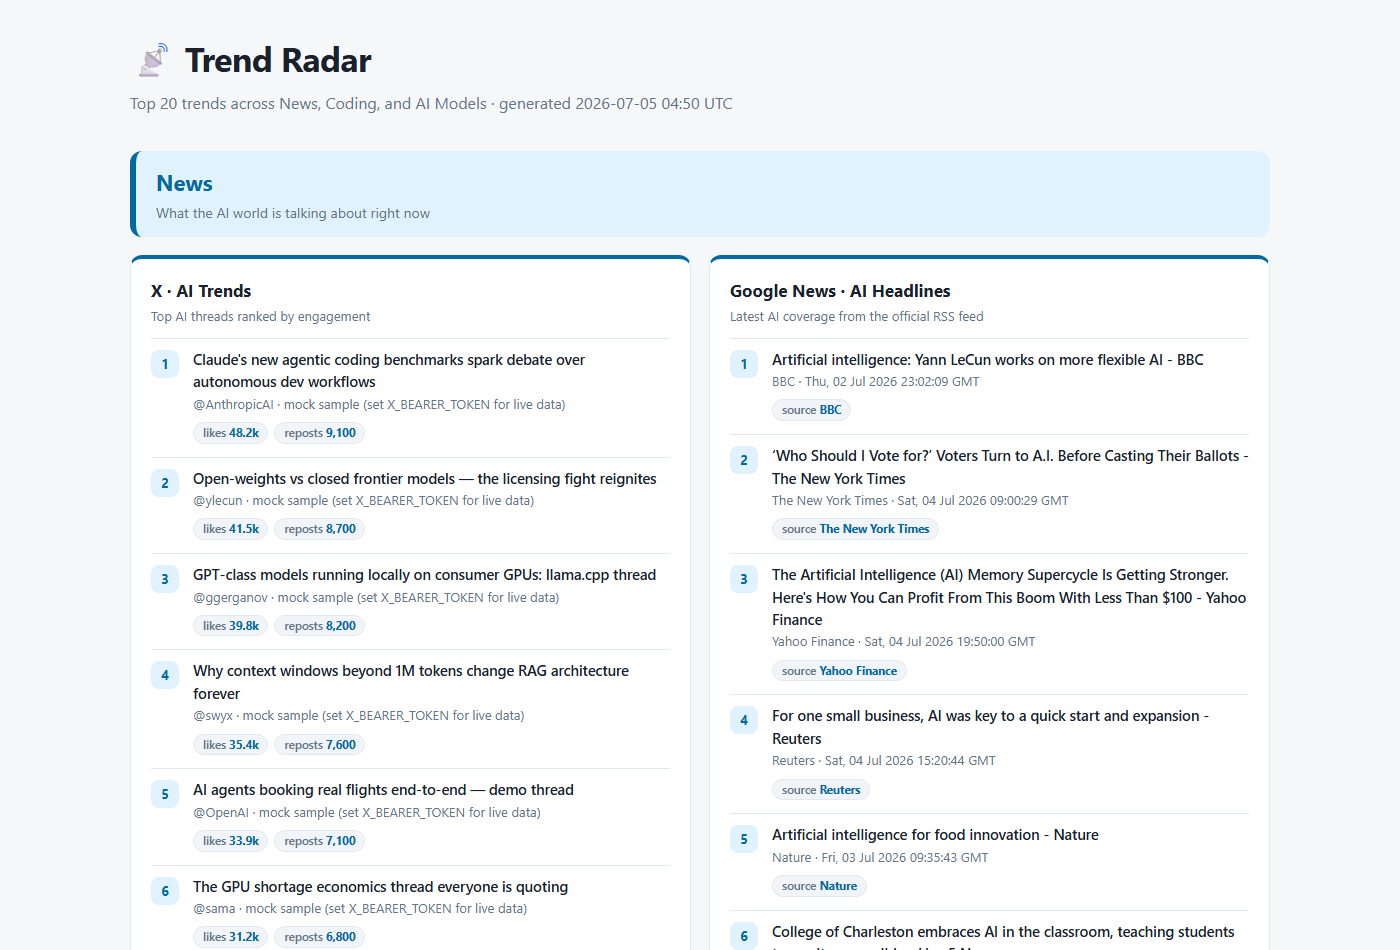
Task: Click the reposts 7,600 pill
Action: [x=319, y=745]
